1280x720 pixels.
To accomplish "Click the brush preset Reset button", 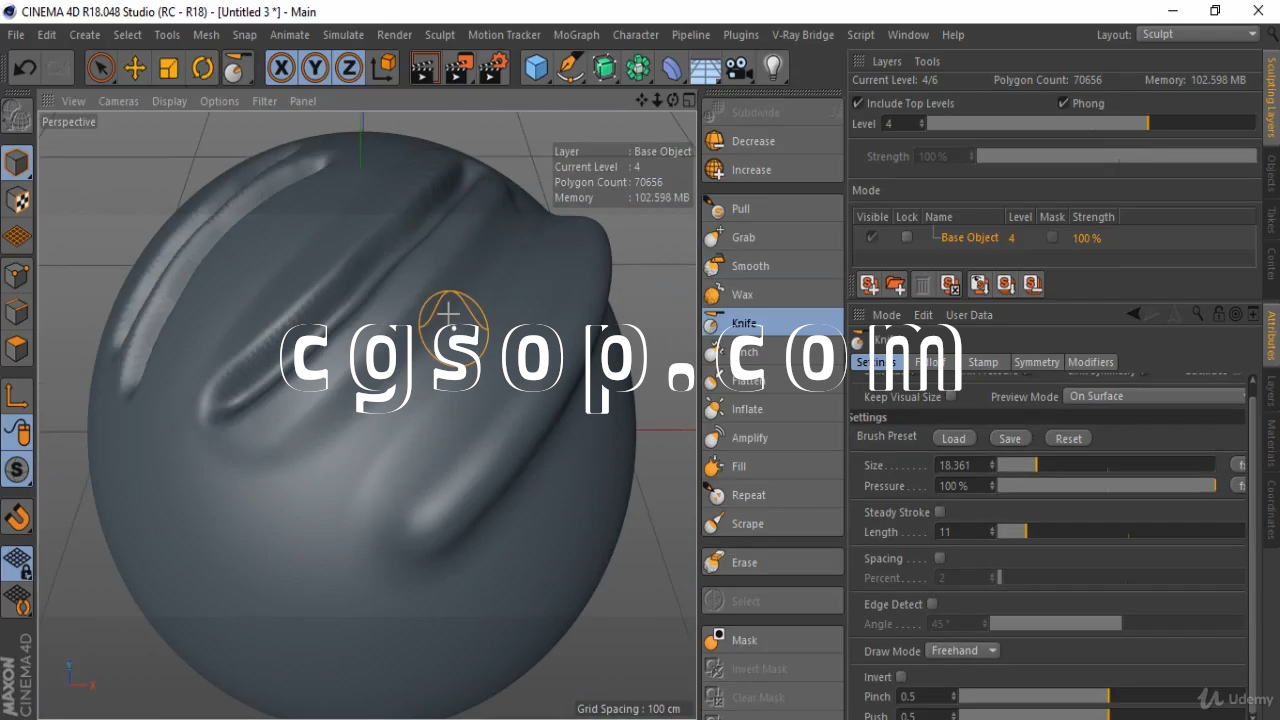I will (1068, 439).
